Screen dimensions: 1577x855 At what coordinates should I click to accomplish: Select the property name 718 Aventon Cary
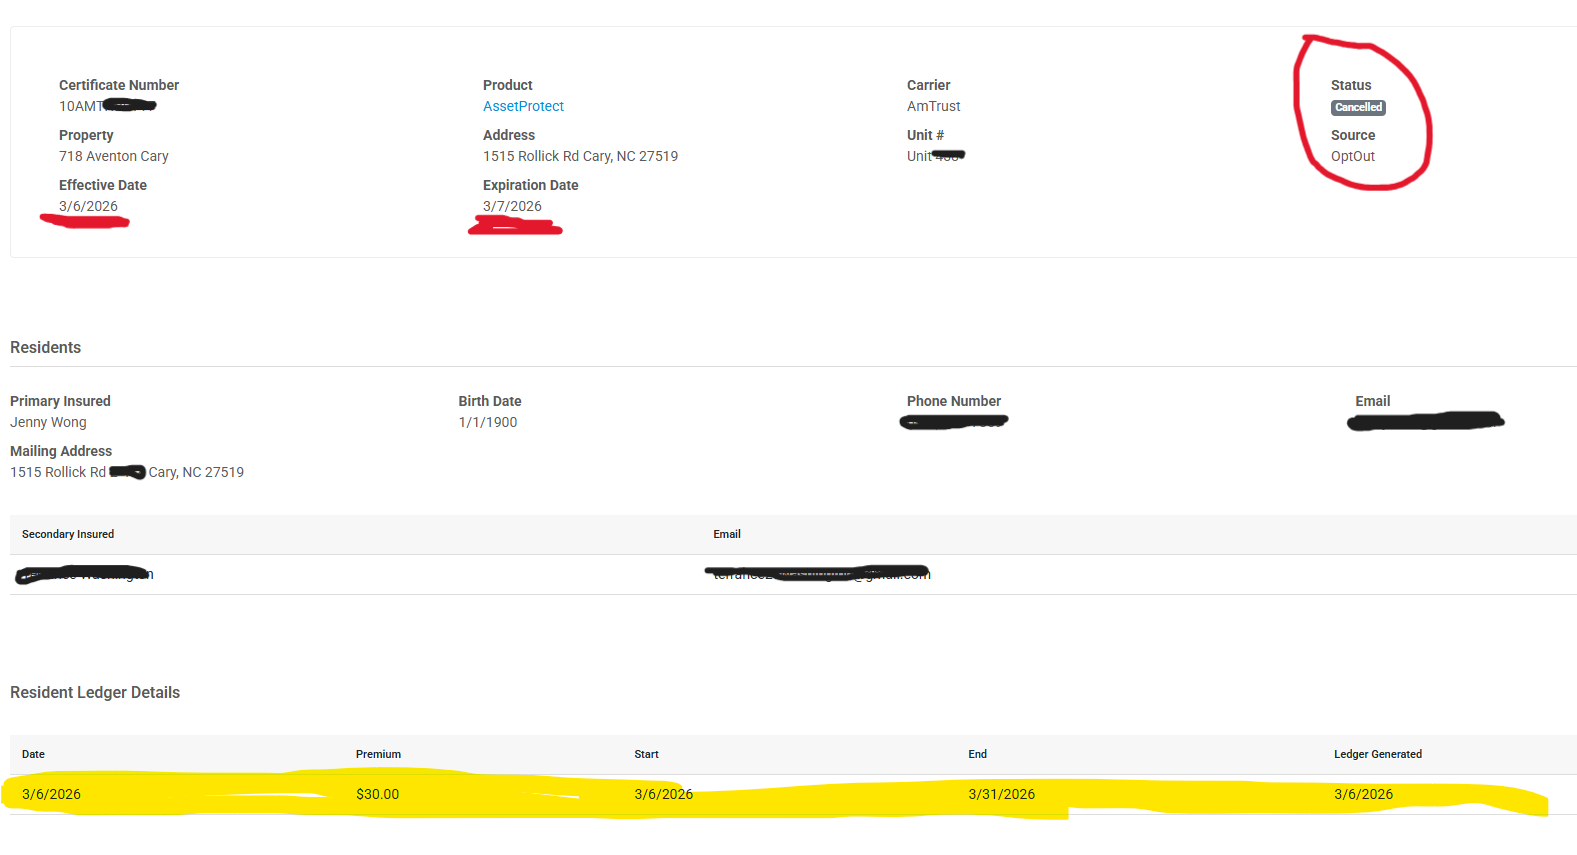pos(113,156)
